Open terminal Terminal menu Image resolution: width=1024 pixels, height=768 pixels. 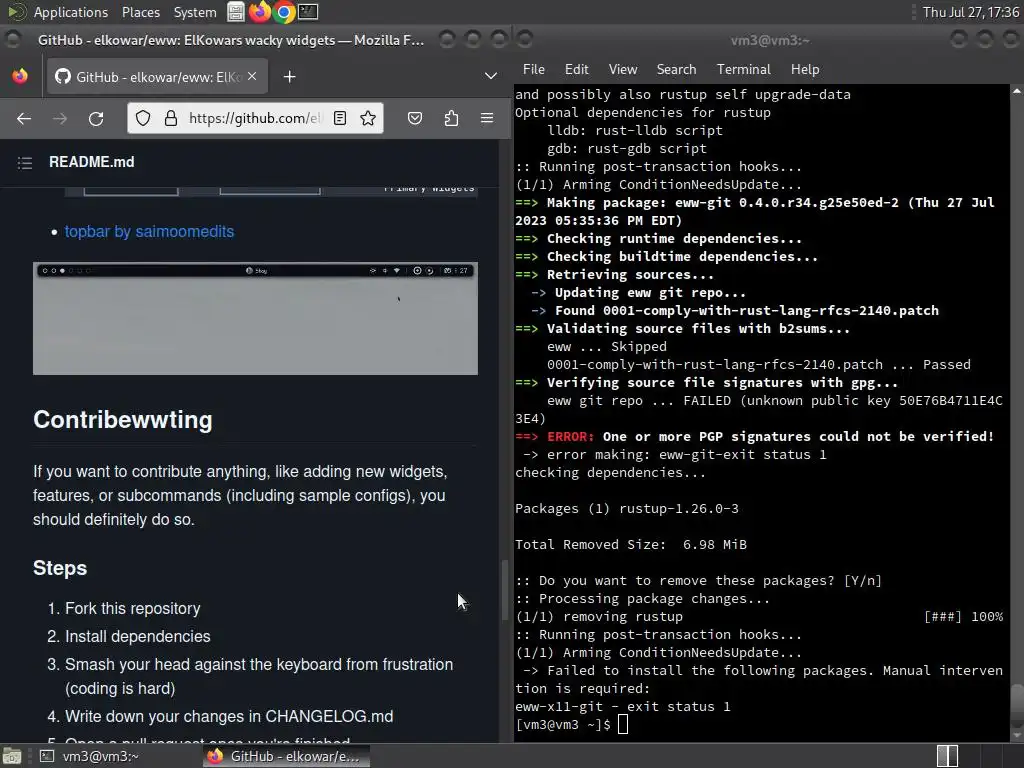coord(743,69)
